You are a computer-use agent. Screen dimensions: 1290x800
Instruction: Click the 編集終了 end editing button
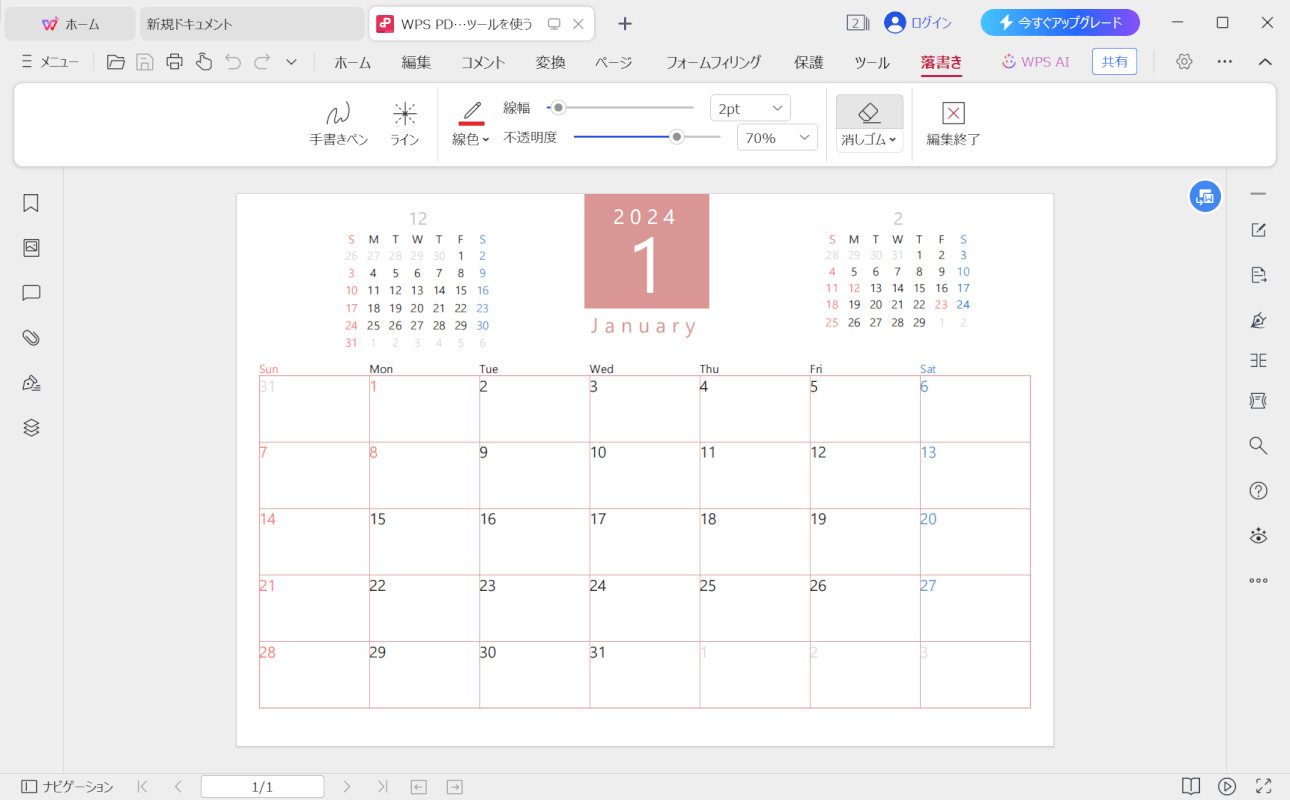(953, 125)
